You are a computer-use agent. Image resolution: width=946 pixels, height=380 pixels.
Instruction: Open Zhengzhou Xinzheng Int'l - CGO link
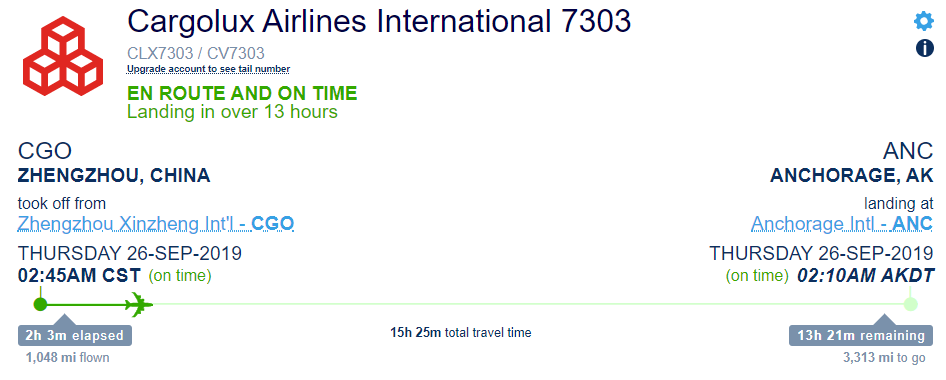click(x=156, y=224)
